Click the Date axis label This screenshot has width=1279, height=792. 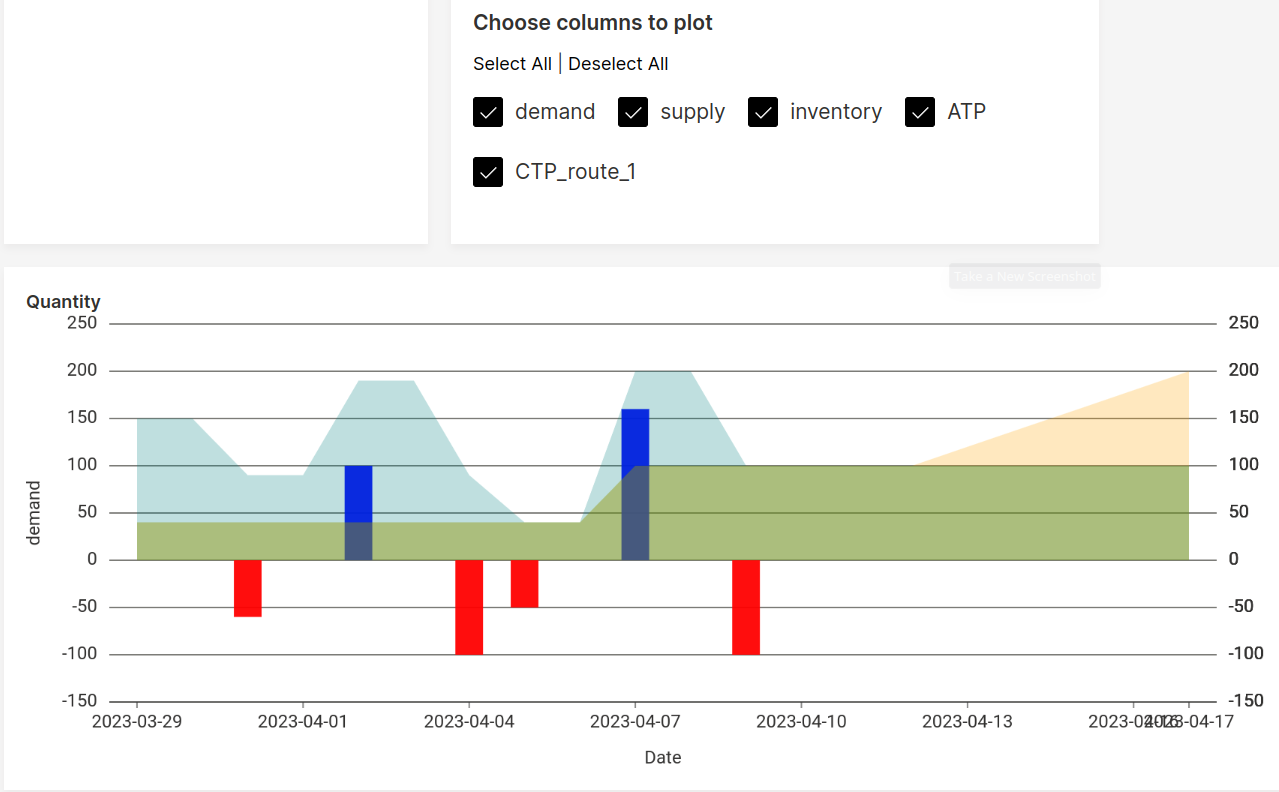662,757
